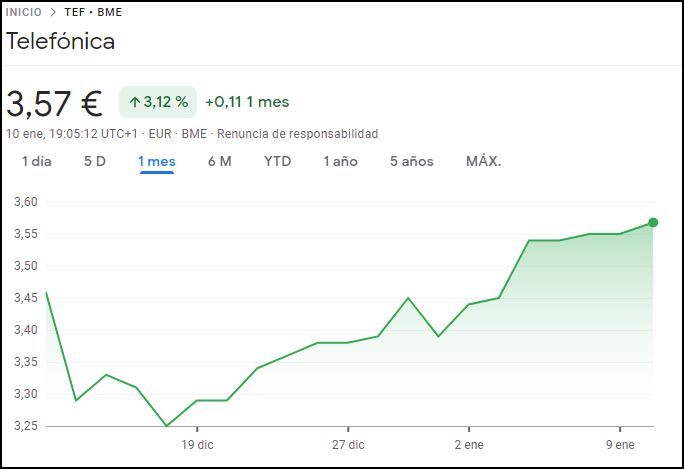This screenshot has width=684, height=469.
Task: Select the 5 D range tab
Action: (x=95, y=161)
